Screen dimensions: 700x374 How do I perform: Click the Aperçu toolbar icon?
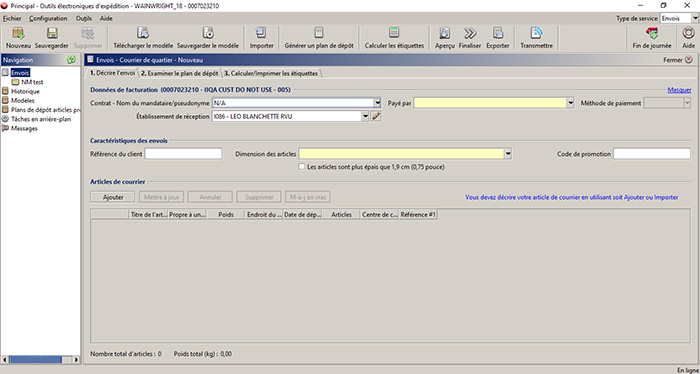(x=445, y=33)
